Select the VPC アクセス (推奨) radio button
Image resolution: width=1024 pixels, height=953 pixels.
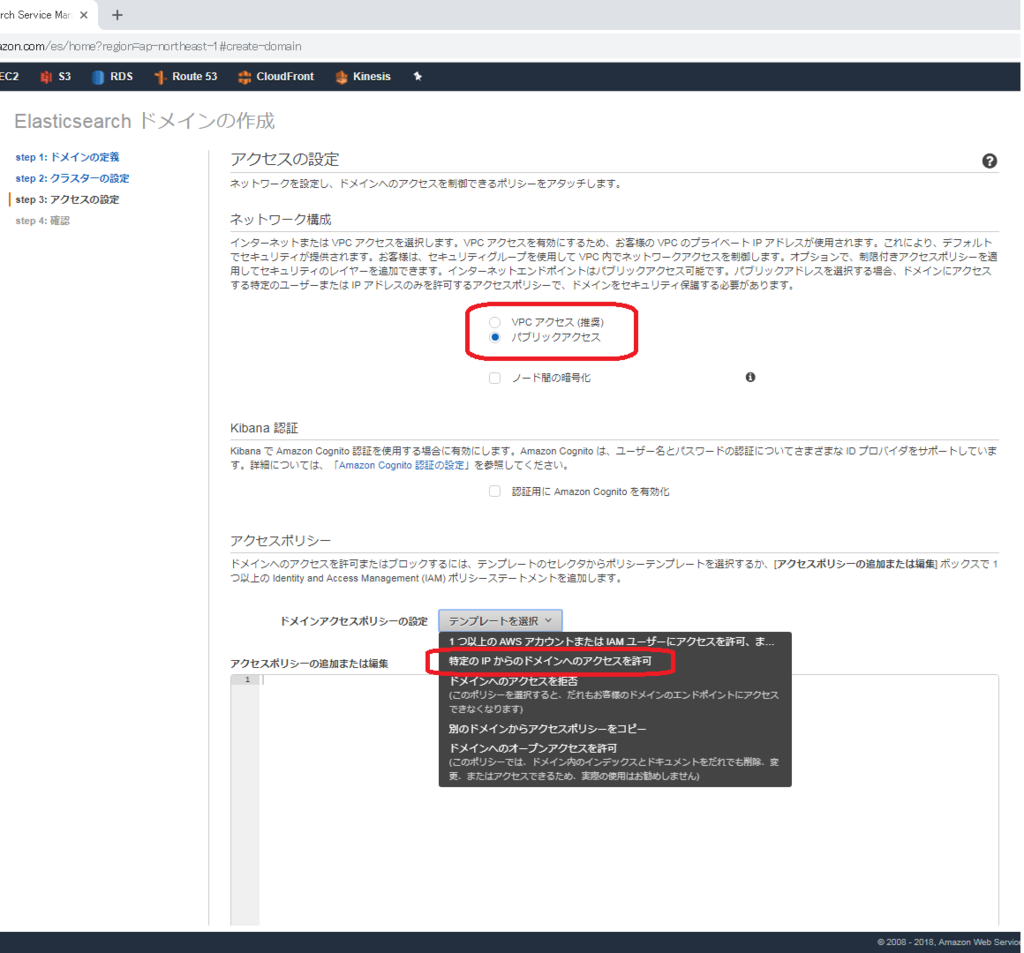click(x=495, y=322)
